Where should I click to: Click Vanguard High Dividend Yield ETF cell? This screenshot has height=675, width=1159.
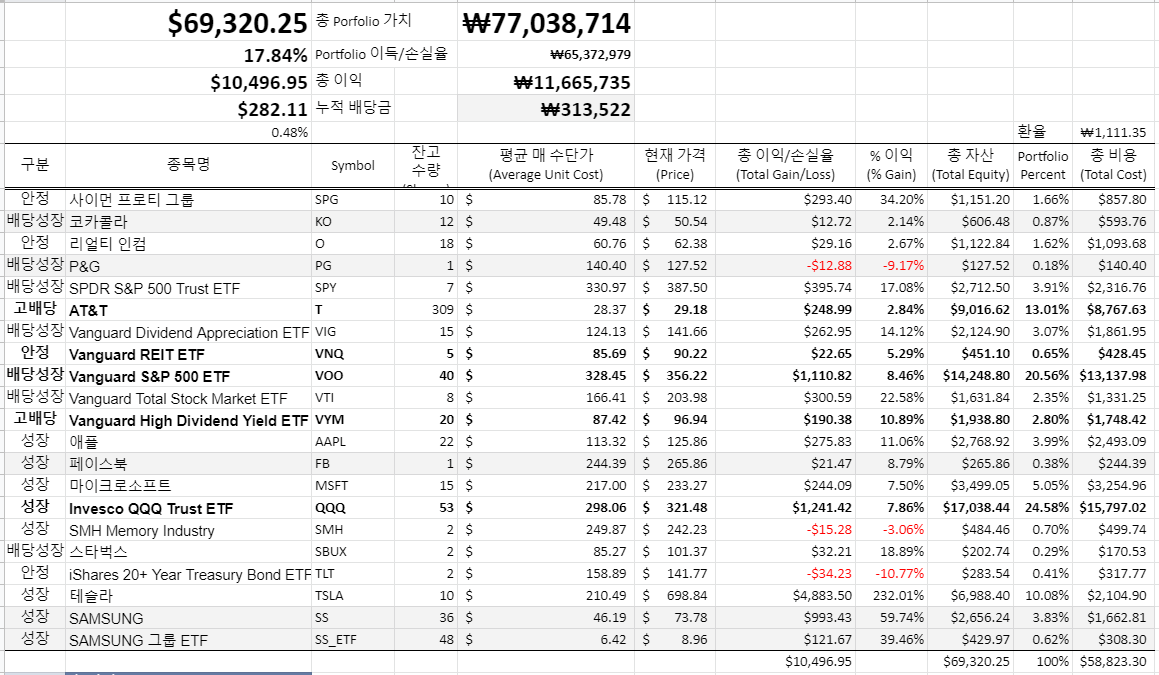pyautogui.click(x=188, y=420)
